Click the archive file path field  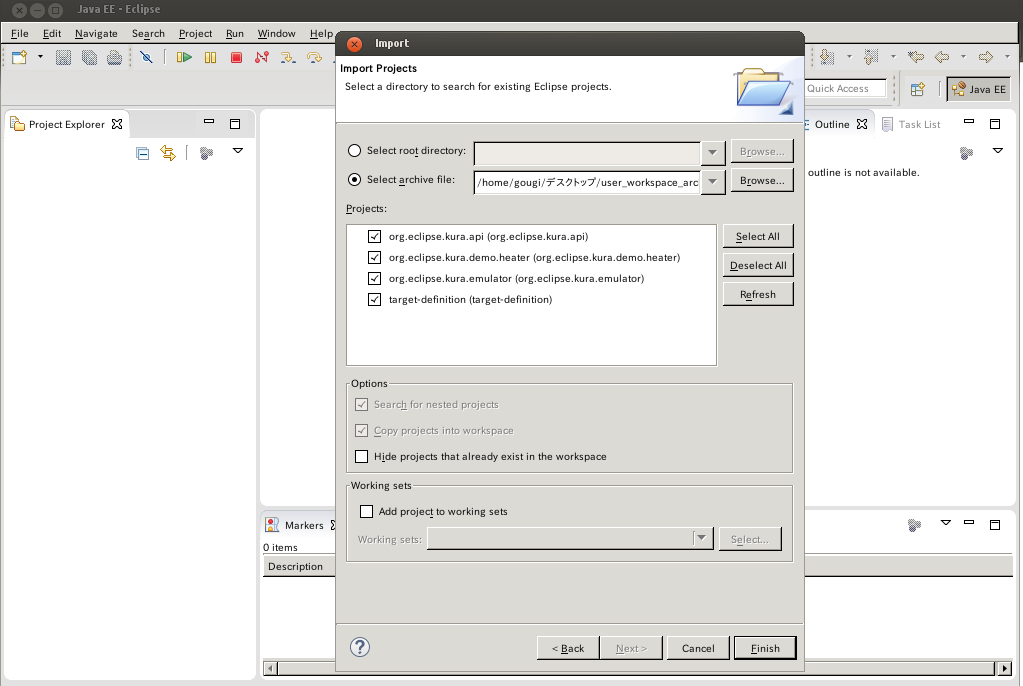coord(587,182)
